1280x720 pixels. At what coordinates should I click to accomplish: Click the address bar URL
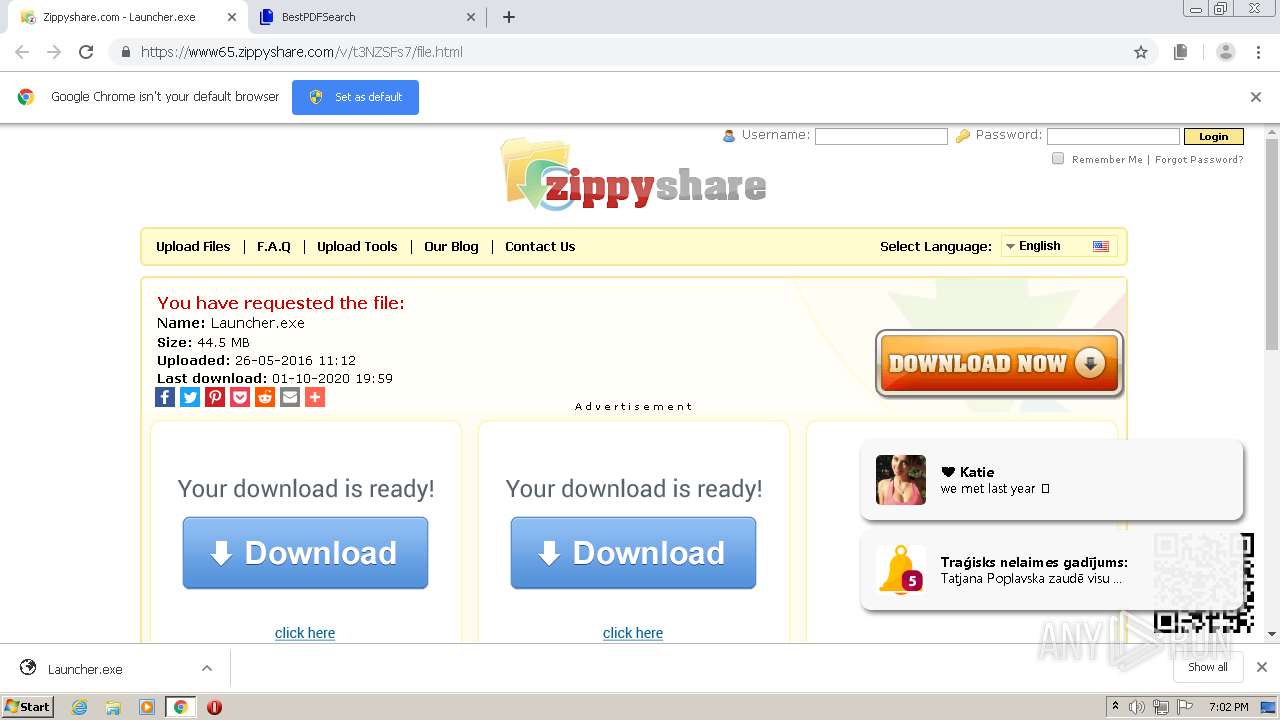tap(301, 52)
